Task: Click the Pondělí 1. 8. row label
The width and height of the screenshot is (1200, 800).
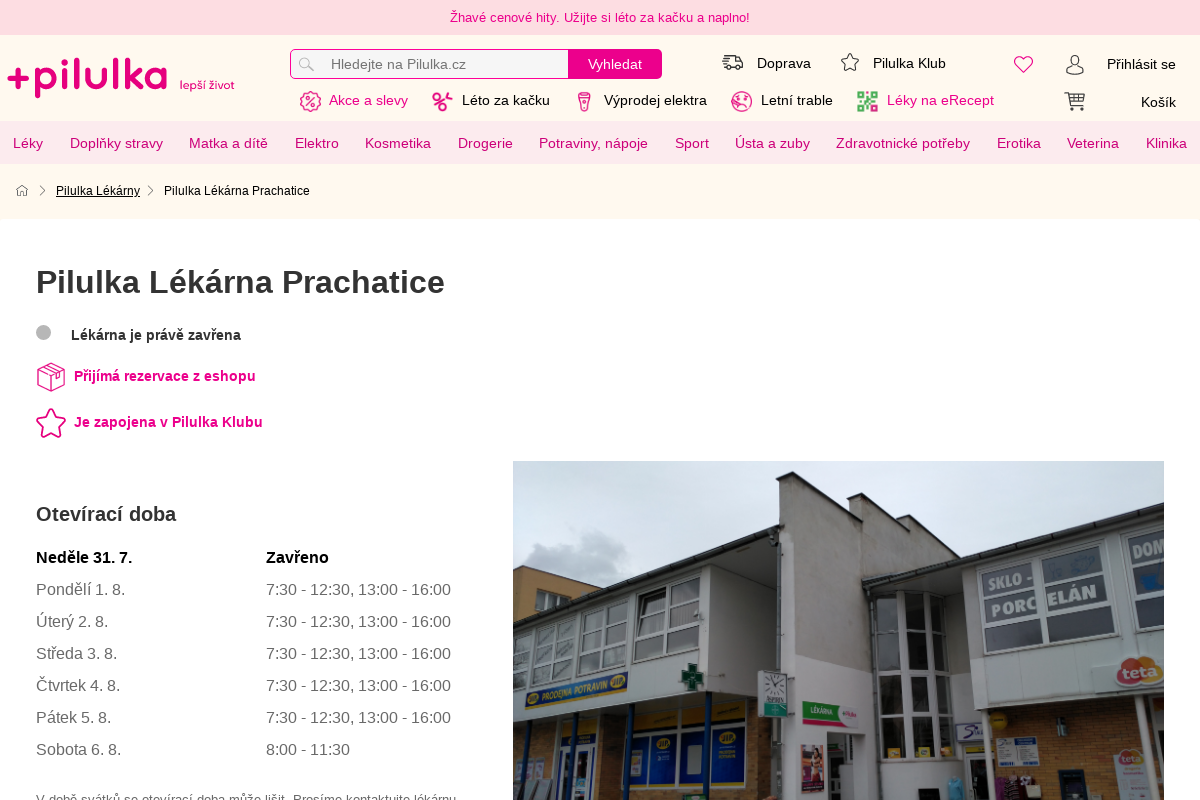Action: (x=80, y=589)
